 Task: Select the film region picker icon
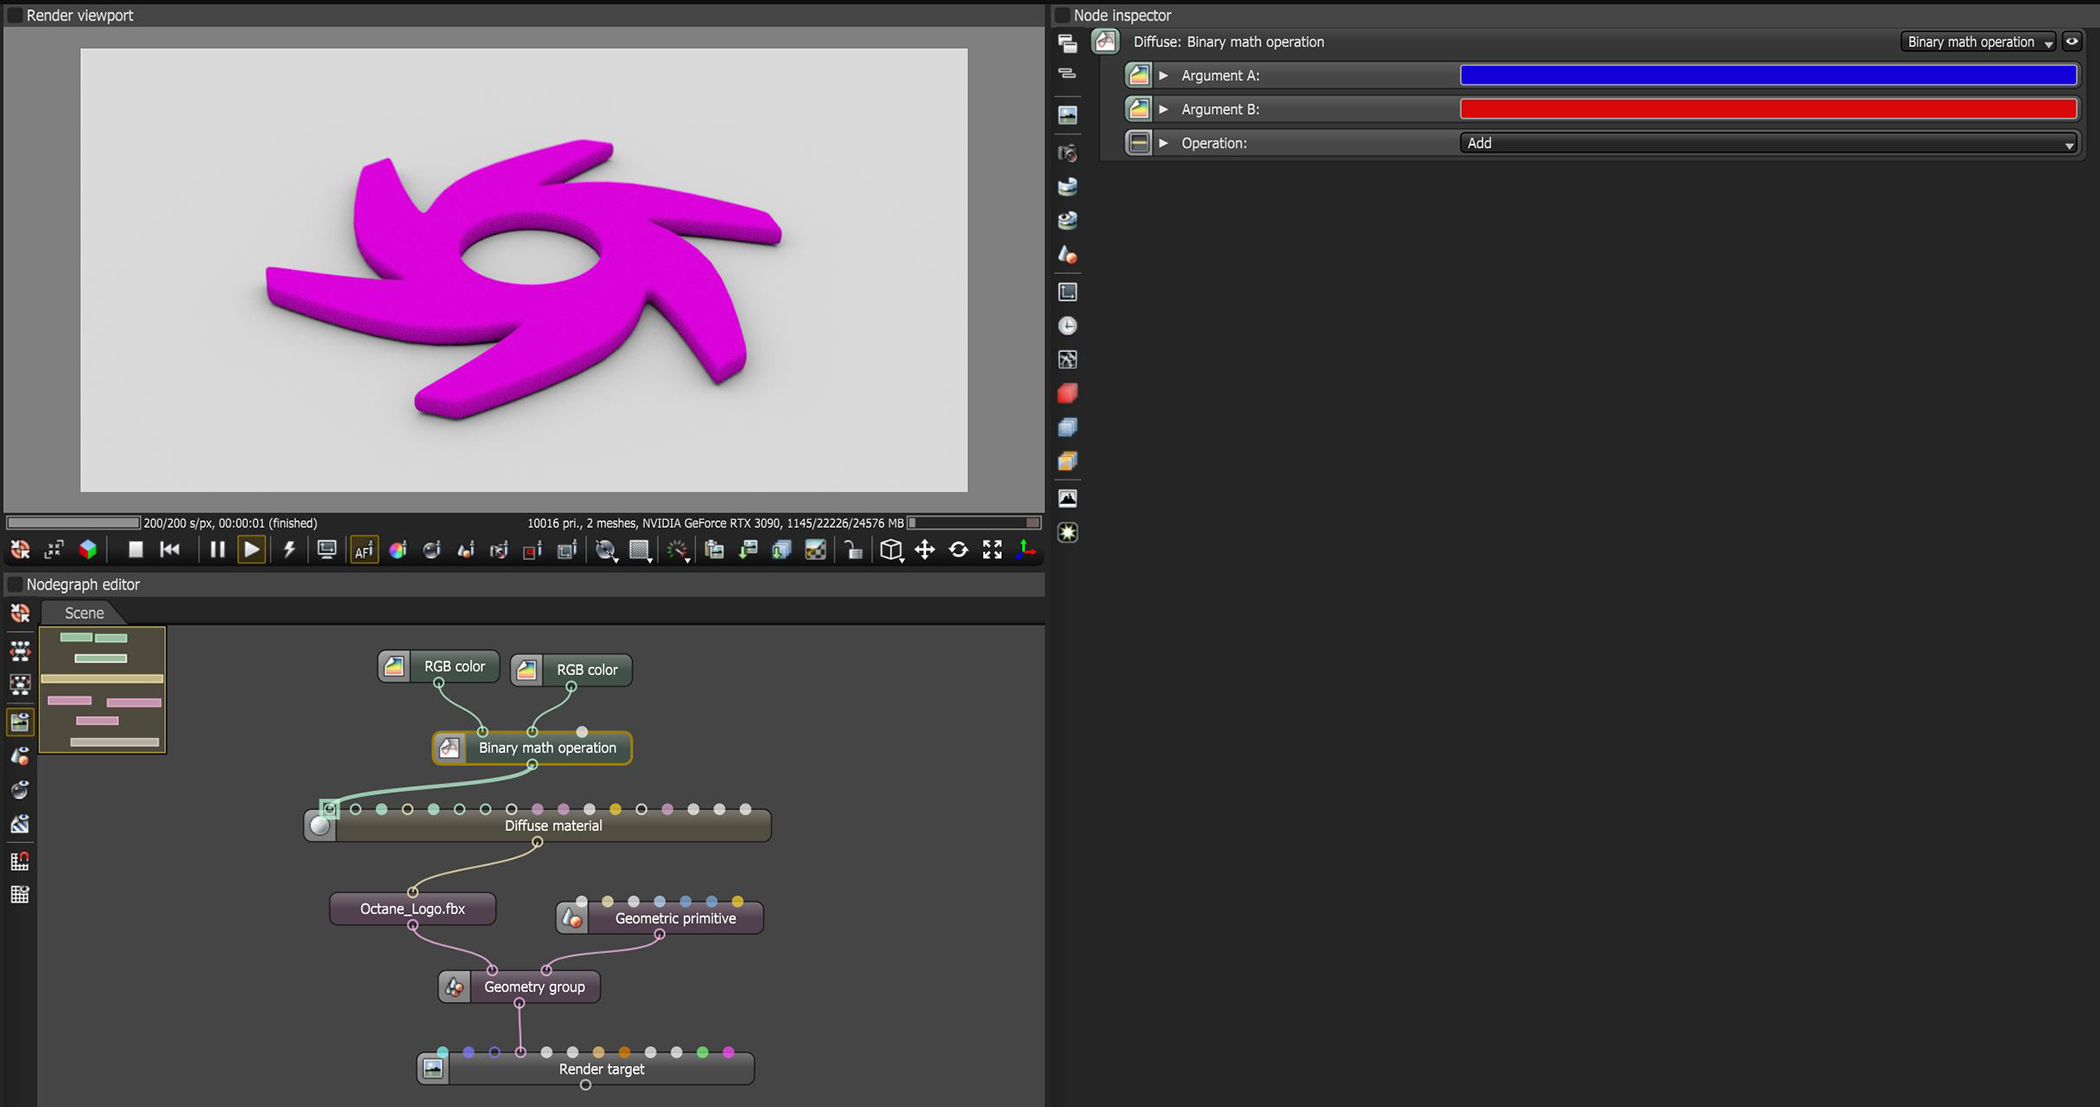click(567, 550)
